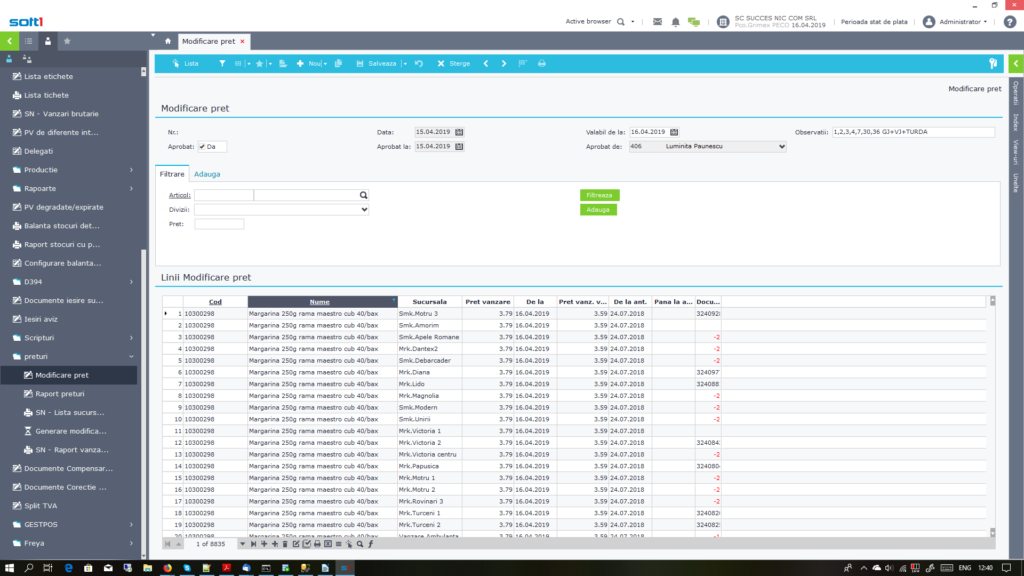Toggle the Aprobat Da checkbox
Screen dimensions: 1024x576
[x=202, y=147]
